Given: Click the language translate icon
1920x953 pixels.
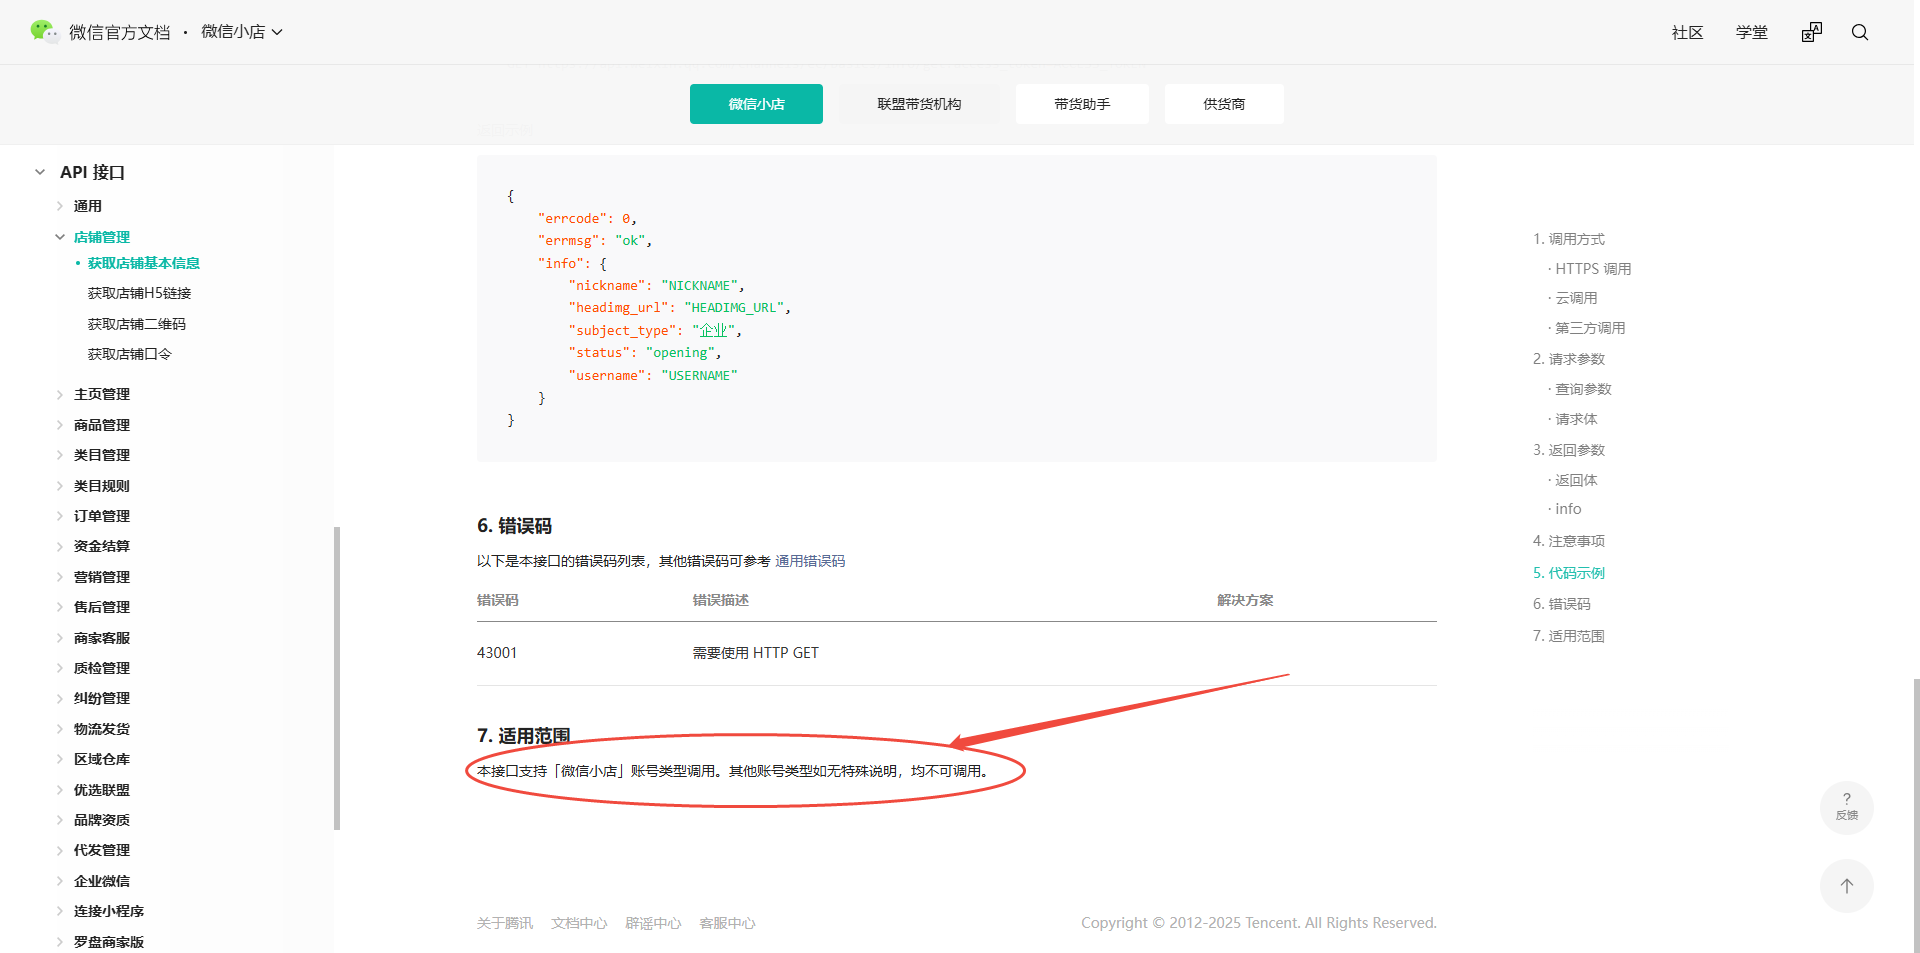Looking at the screenshot, I should pos(1812,32).
